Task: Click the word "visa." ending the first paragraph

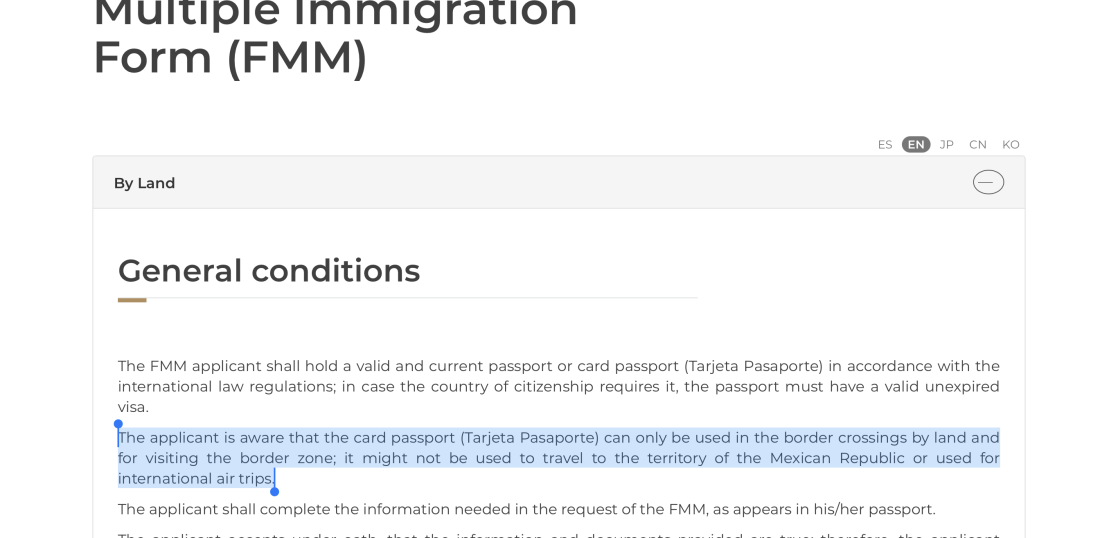Action: click(133, 407)
